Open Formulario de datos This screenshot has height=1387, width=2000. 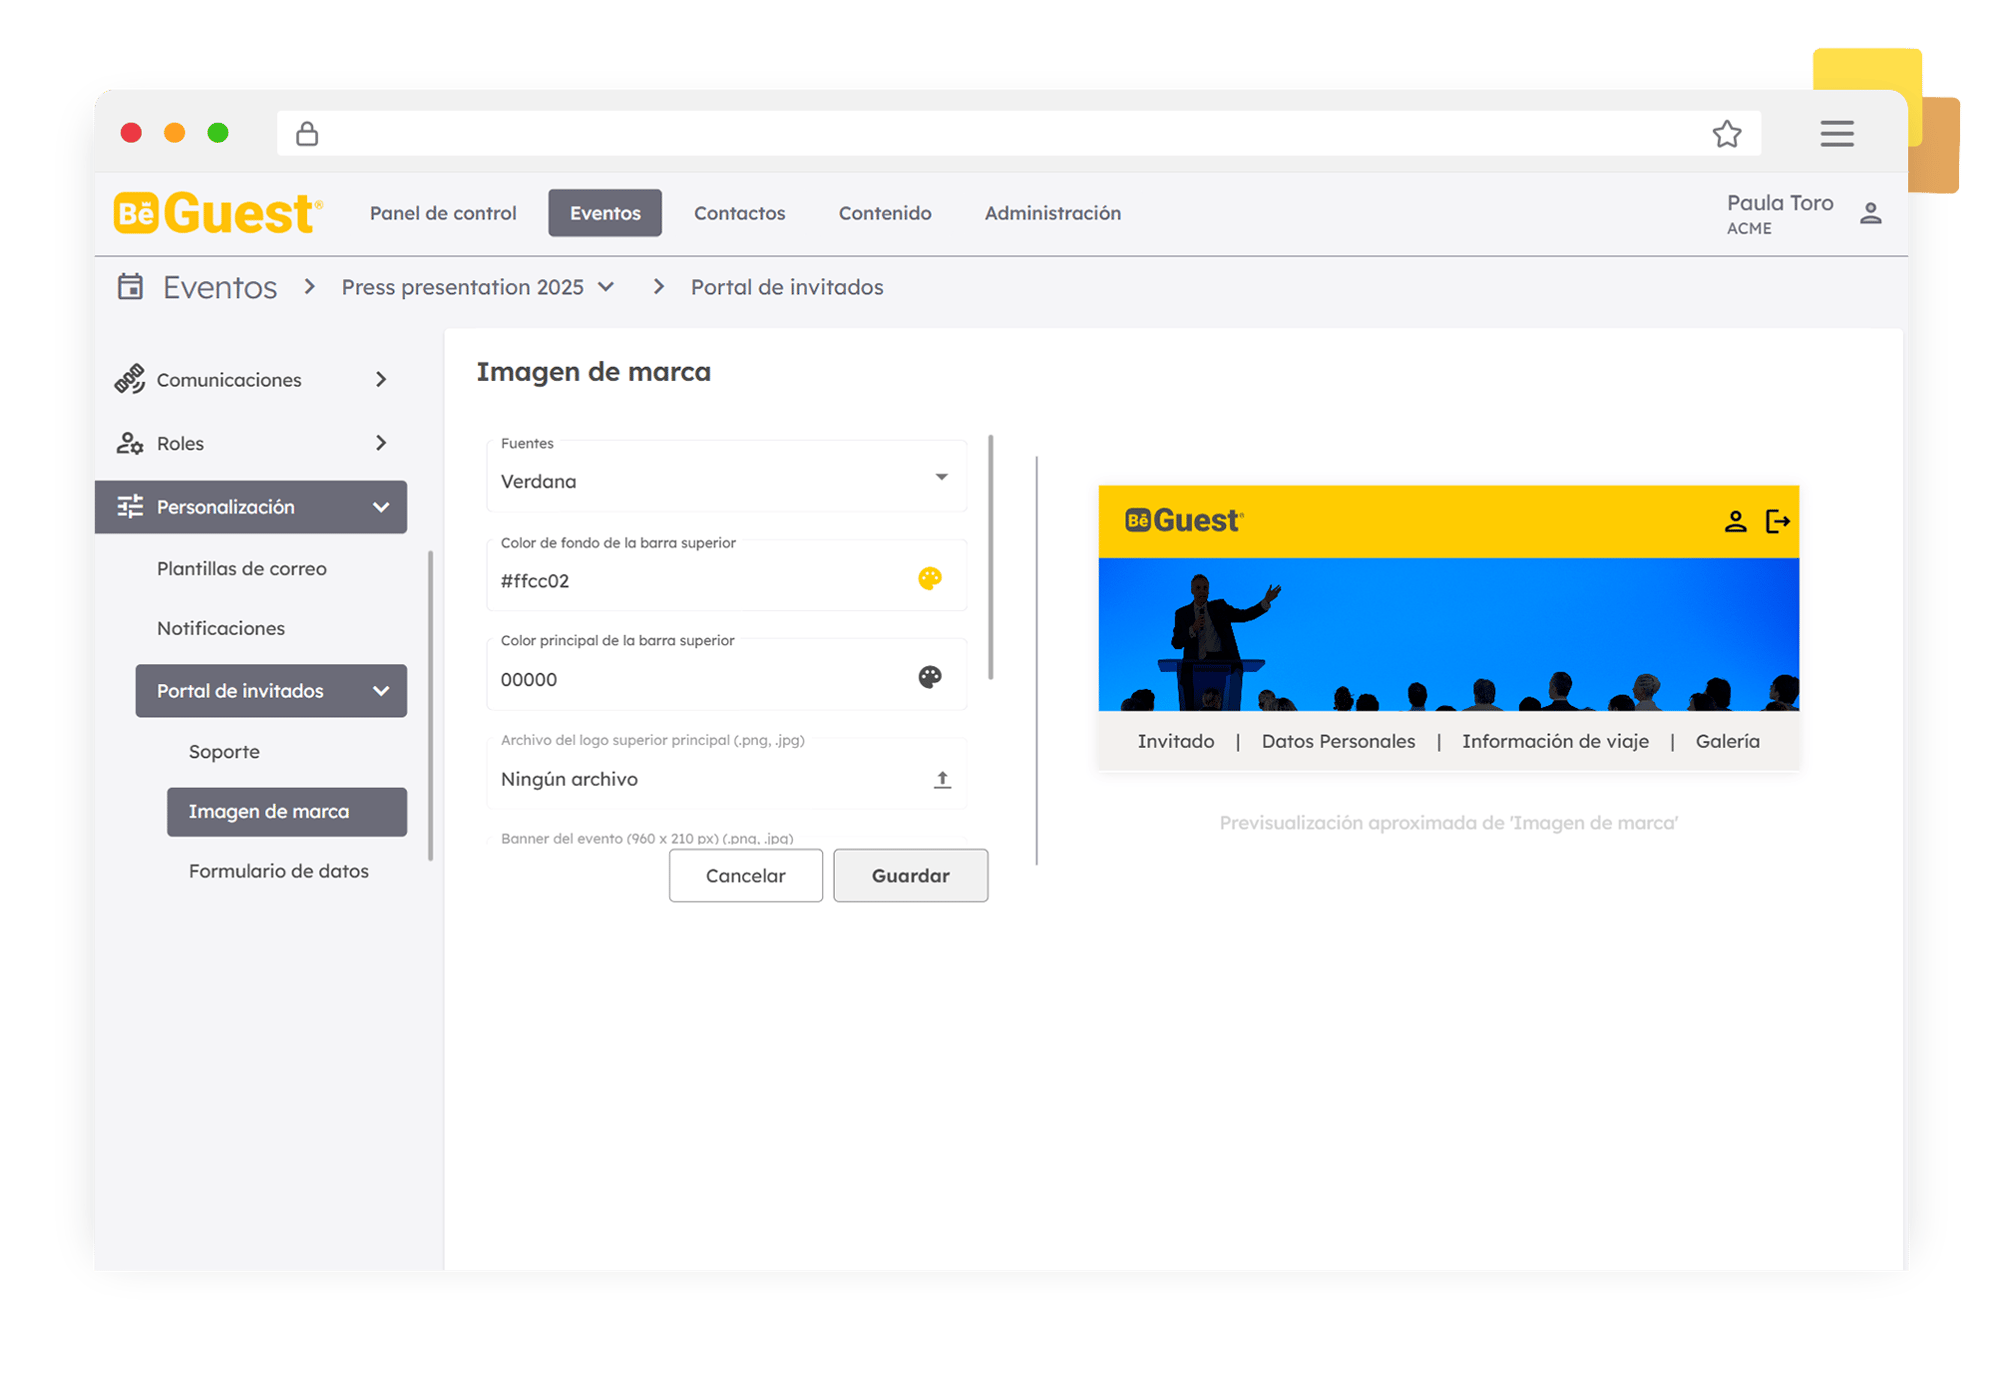click(279, 871)
